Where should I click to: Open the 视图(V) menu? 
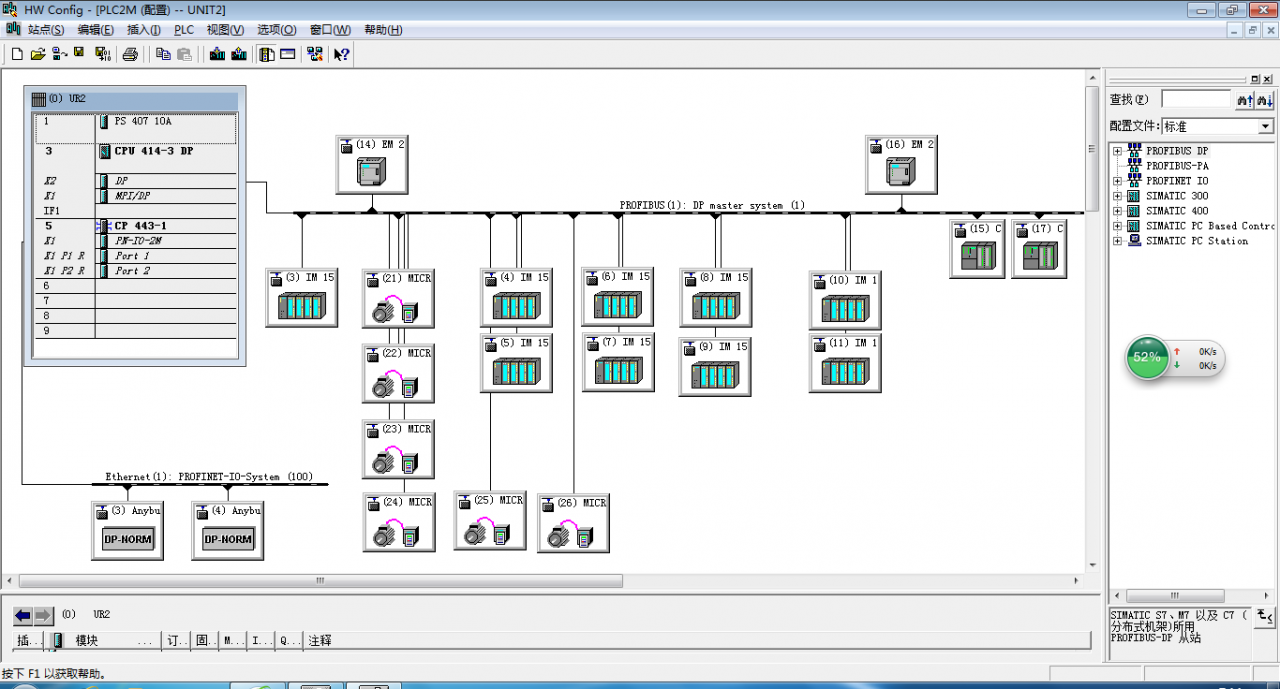225,30
